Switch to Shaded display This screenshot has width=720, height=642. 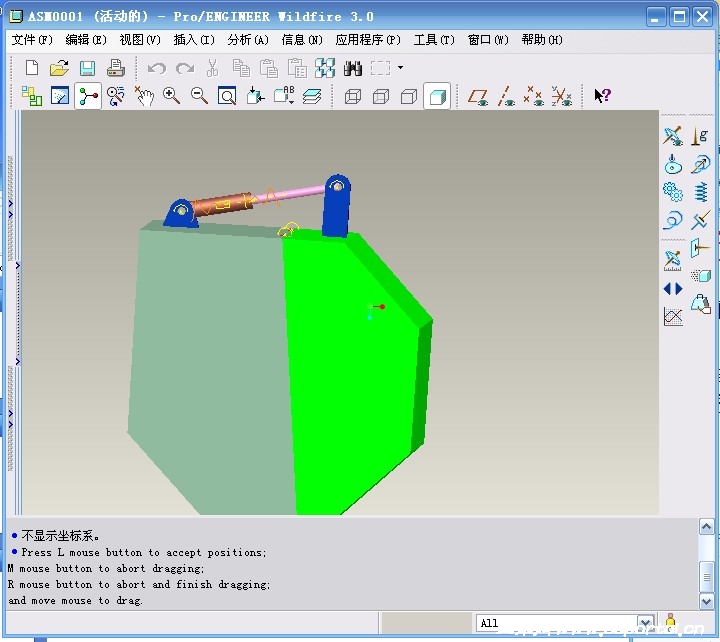(437, 96)
